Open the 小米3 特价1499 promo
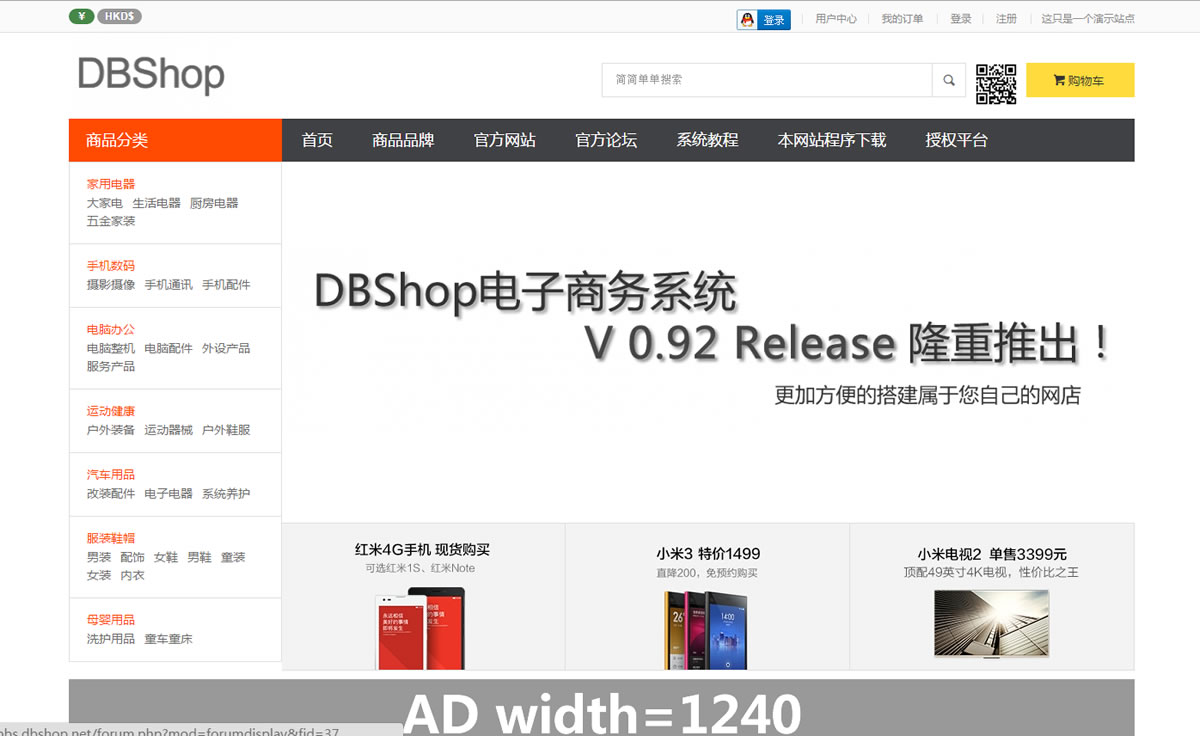The width and height of the screenshot is (1200, 736). (708, 596)
